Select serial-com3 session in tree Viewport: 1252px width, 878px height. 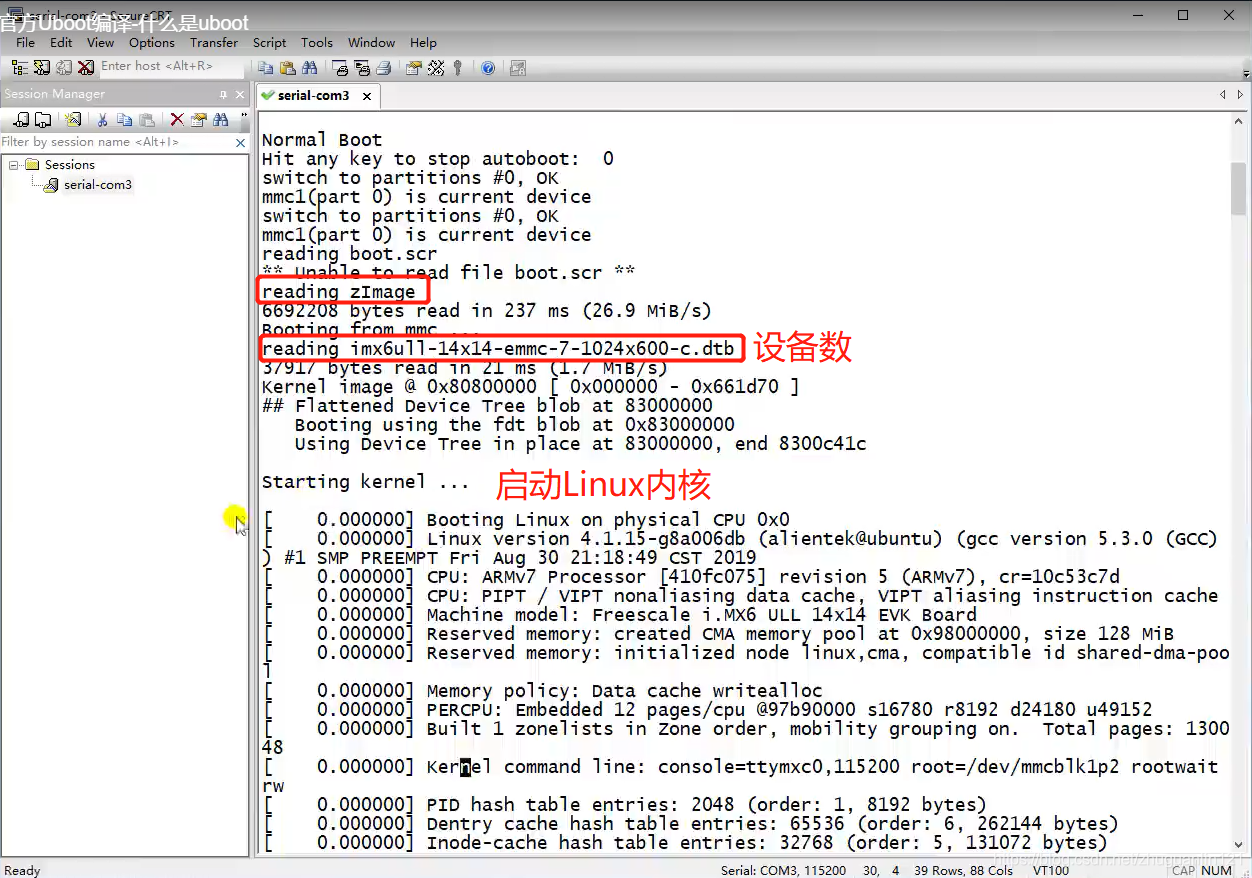98,185
